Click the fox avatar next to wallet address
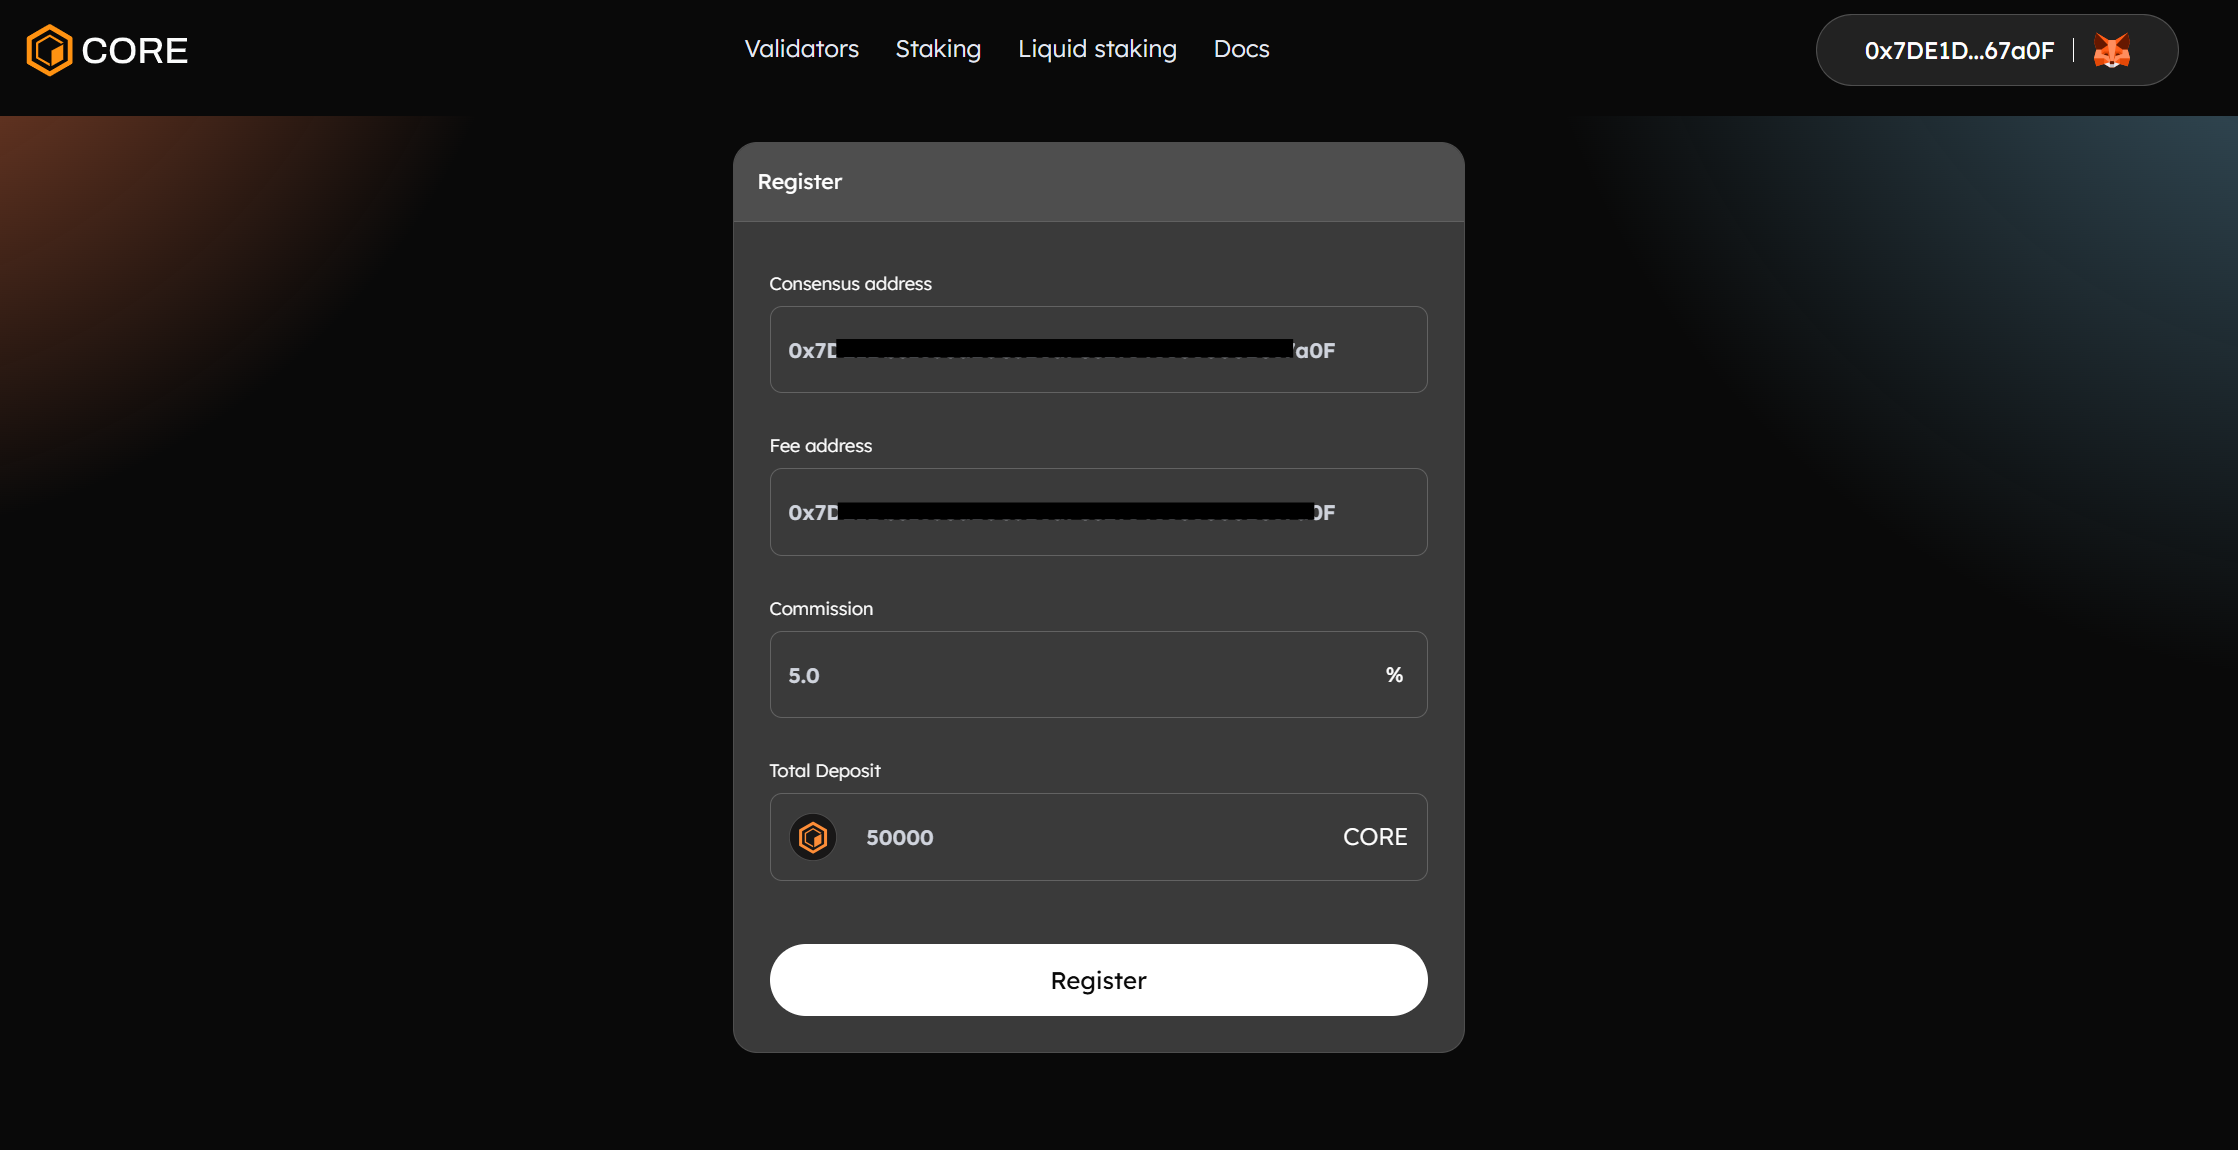 [x=2112, y=50]
